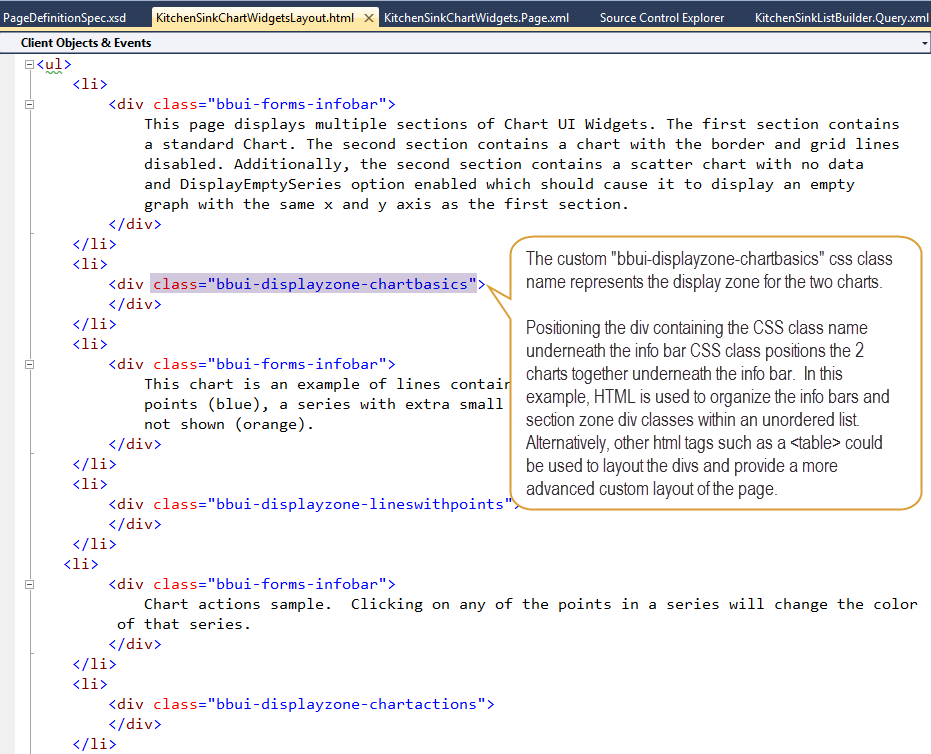Image resolution: width=931 pixels, height=754 pixels.
Task: Click the line starting 'disabled. Additionally'
Action: [x=504, y=164]
